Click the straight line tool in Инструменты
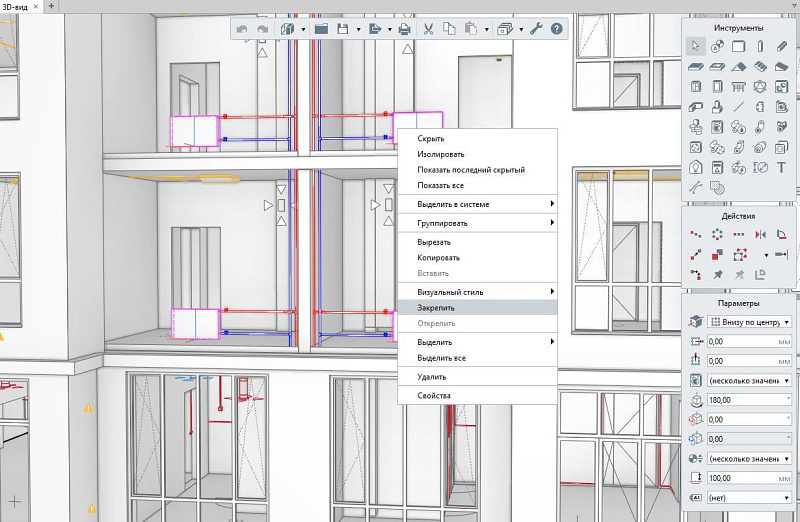This screenshot has width=800, height=522. pos(738,107)
